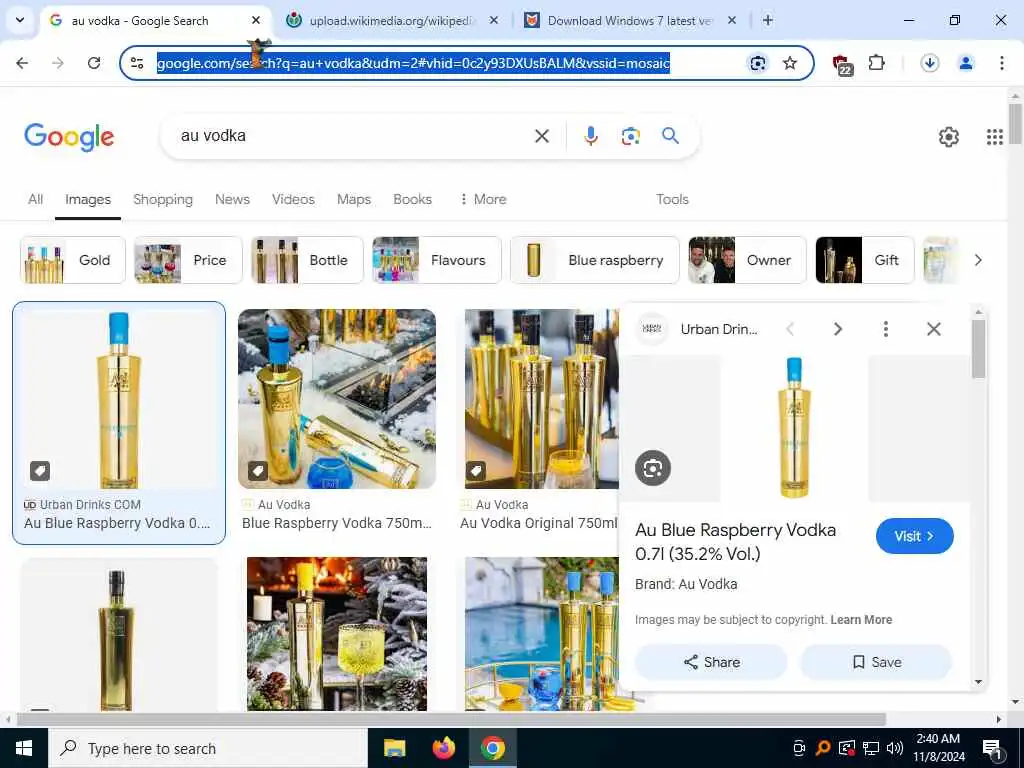1024x768 pixels.
Task: Switch to upload.wikimedia.org browser tab
Action: tap(390, 20)
